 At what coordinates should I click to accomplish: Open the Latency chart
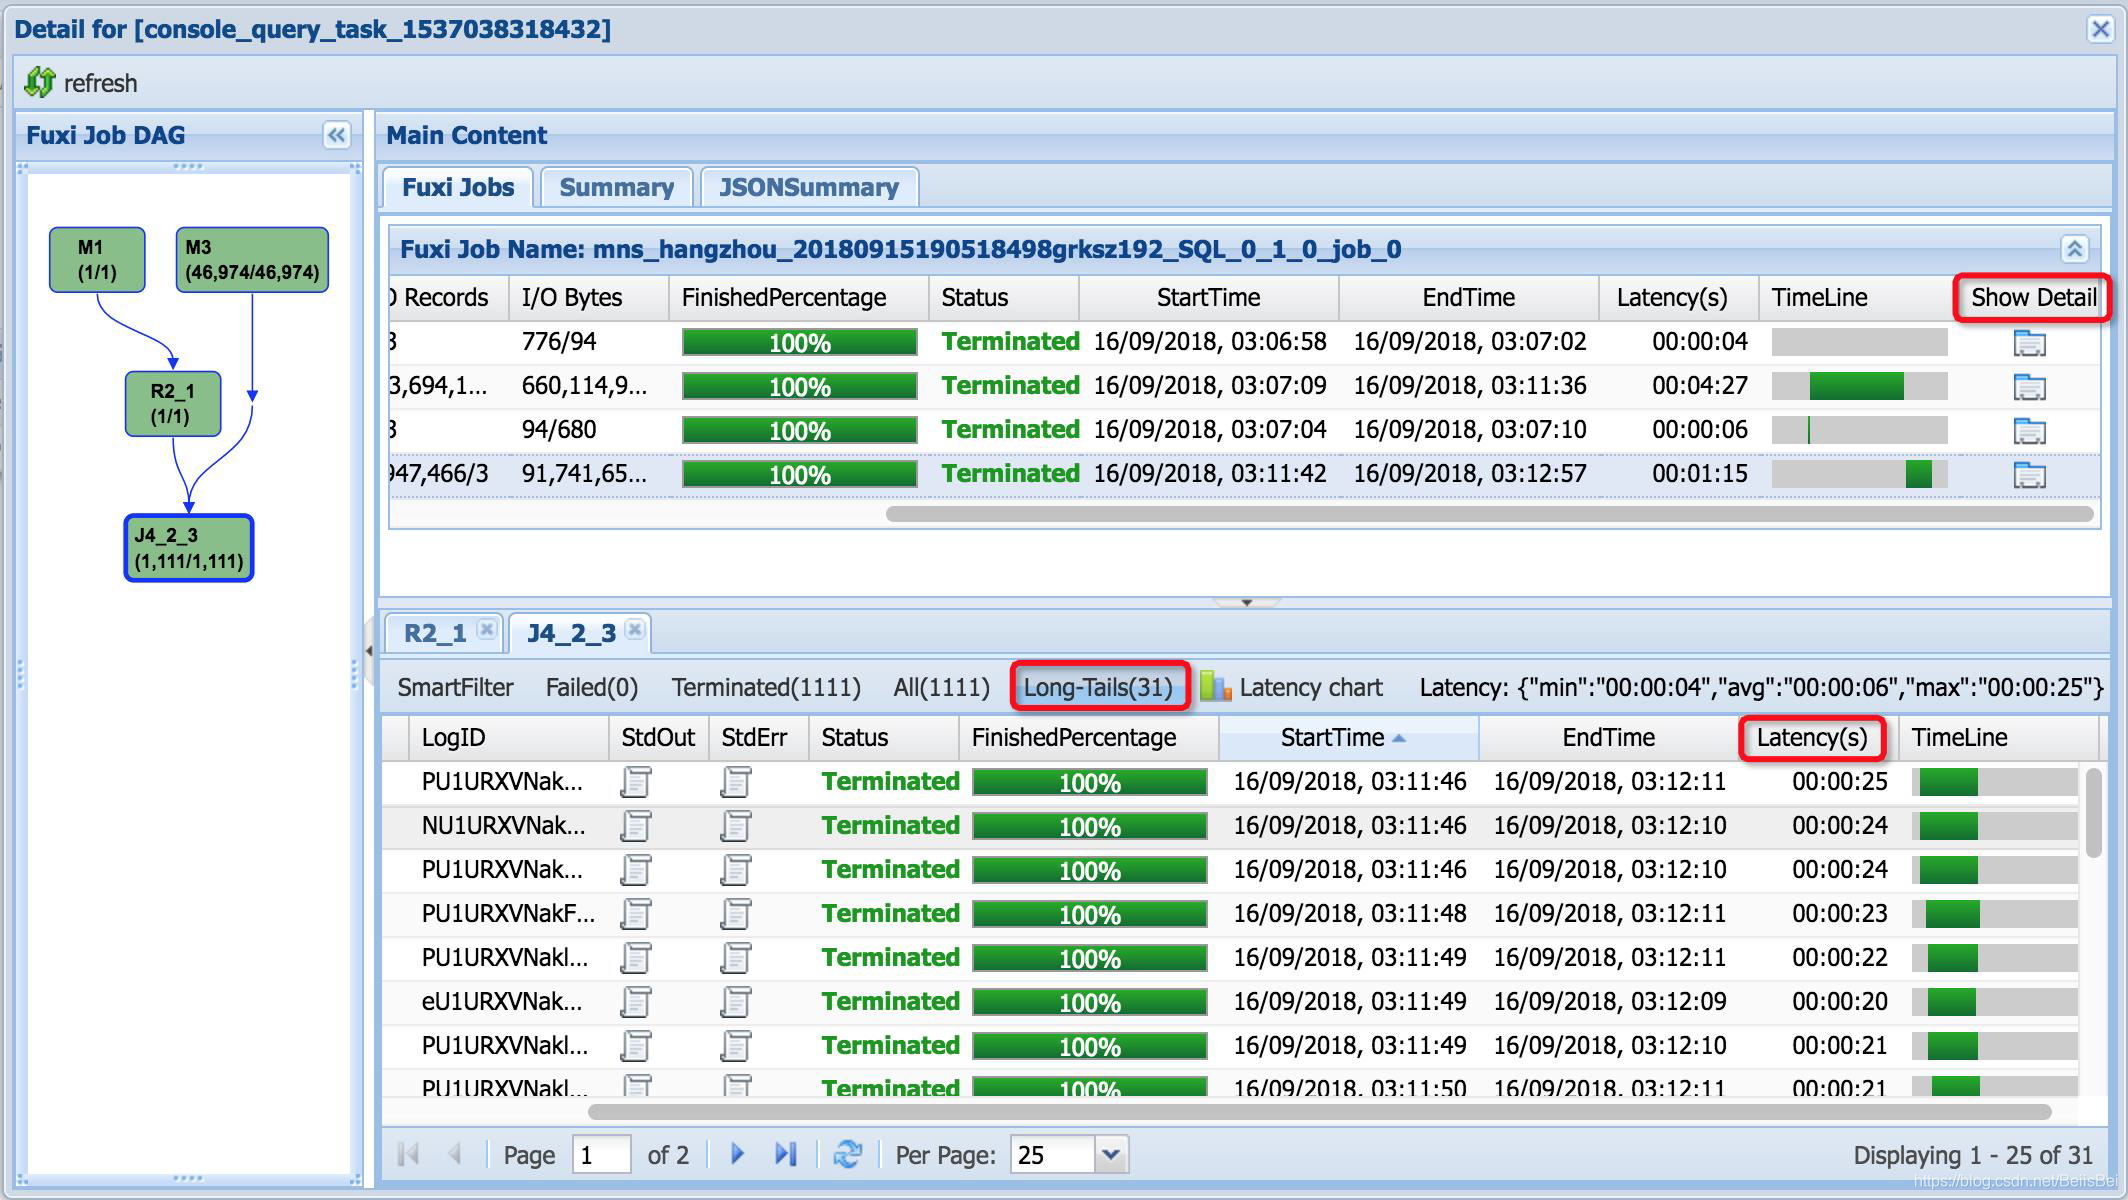(1291, 687)
